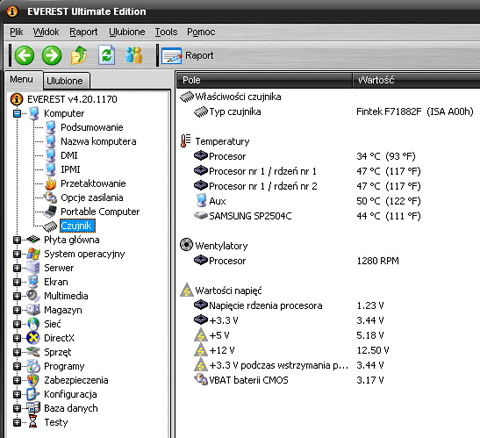Click the Refresh page icon
480x438 pixels.
(107, 55)
